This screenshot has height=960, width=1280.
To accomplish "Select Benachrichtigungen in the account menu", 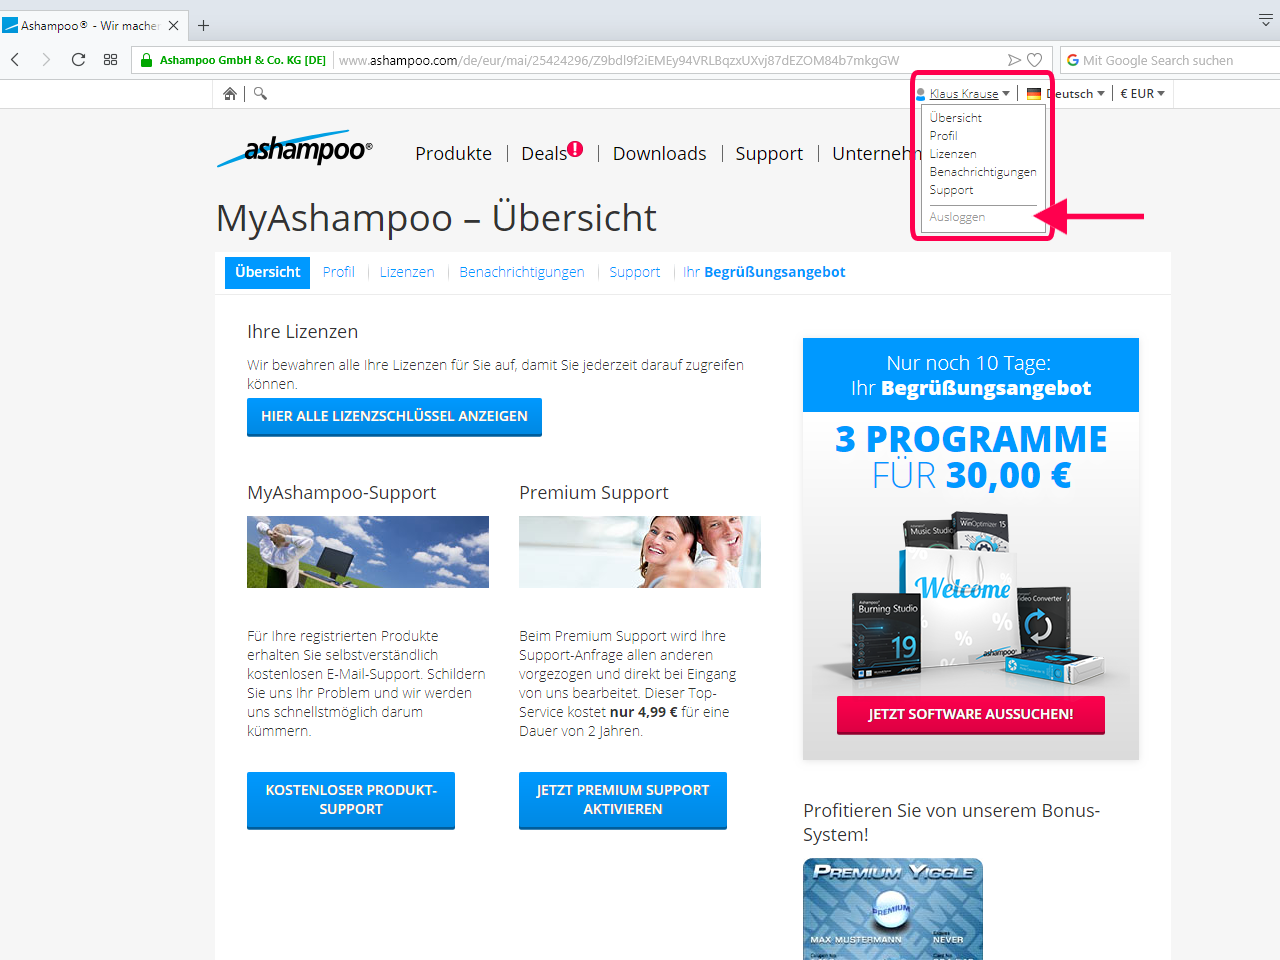I will (x=983, y=172).
